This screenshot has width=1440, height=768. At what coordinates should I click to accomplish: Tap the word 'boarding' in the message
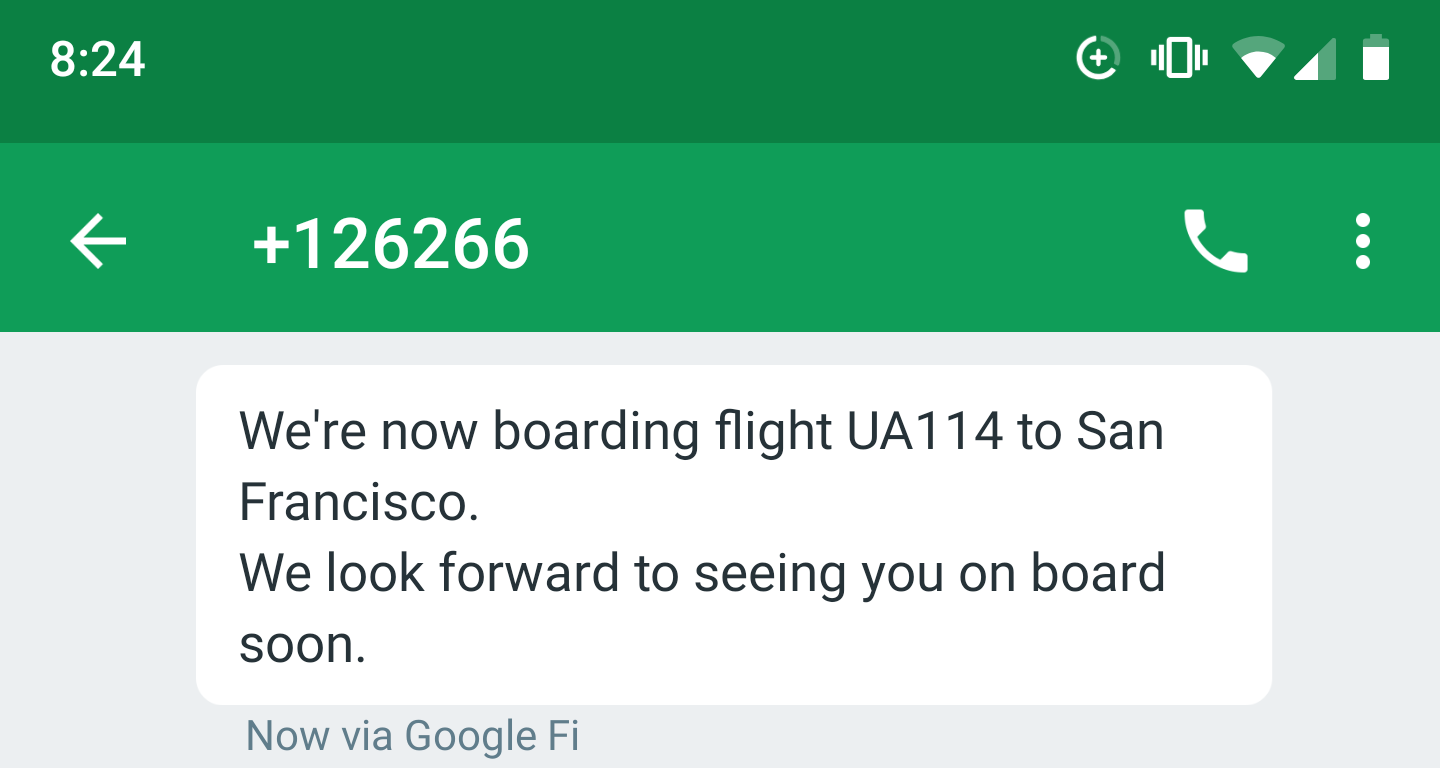pyautogui.click(x=596, y=433)
